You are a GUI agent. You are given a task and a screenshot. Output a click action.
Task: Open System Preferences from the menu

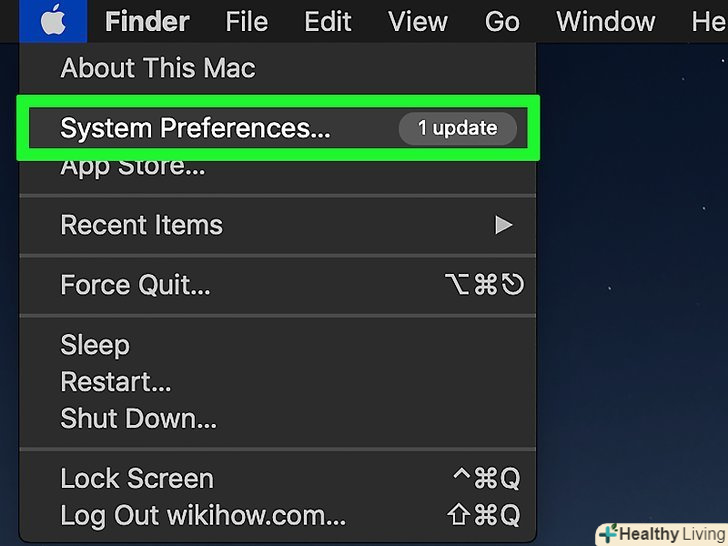pyautogui.click(x=195, y=128)
